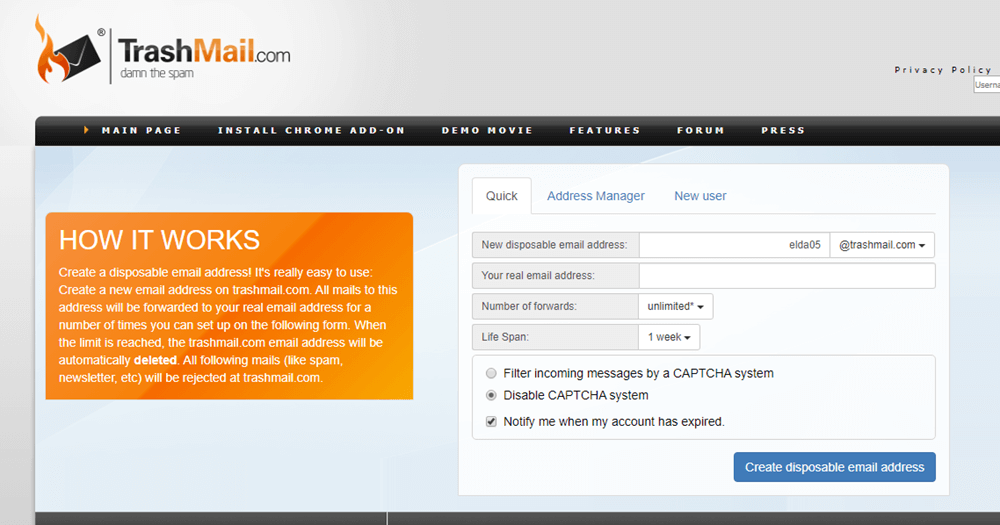Screen dimensions: 1000x525
Task: Select Disable CAPTCHA system radio button
Action: click(490, 395)
